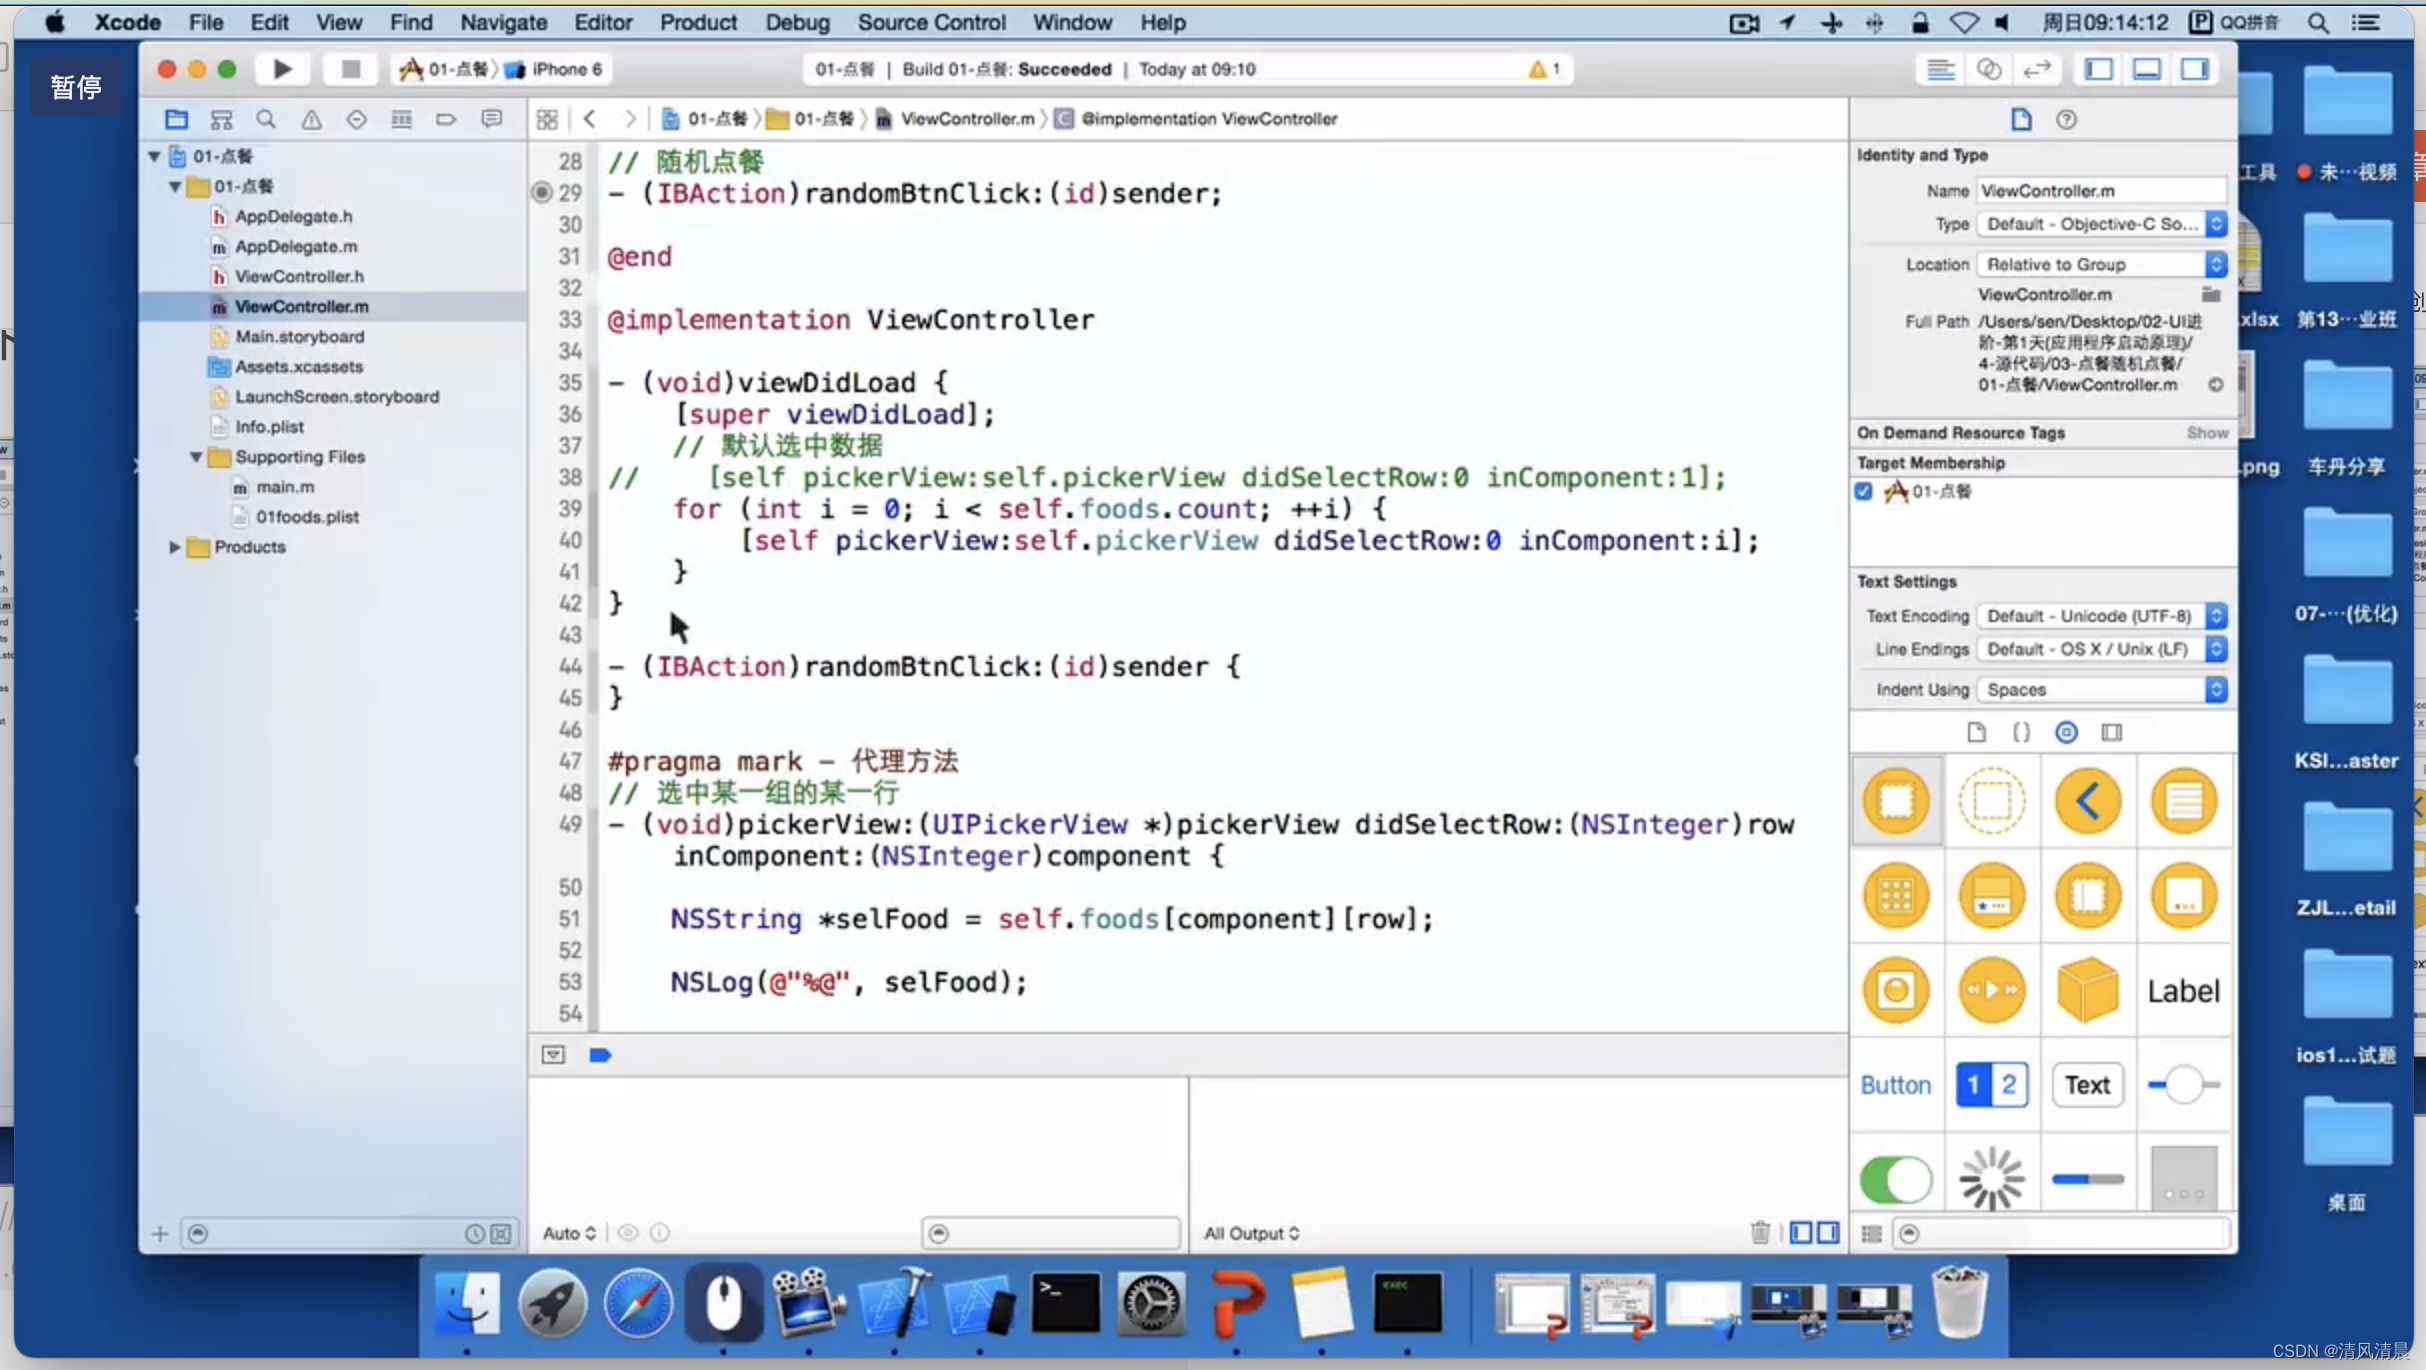
Task: Expand the 01-点餐 target group
Action: tap(178, 185)
